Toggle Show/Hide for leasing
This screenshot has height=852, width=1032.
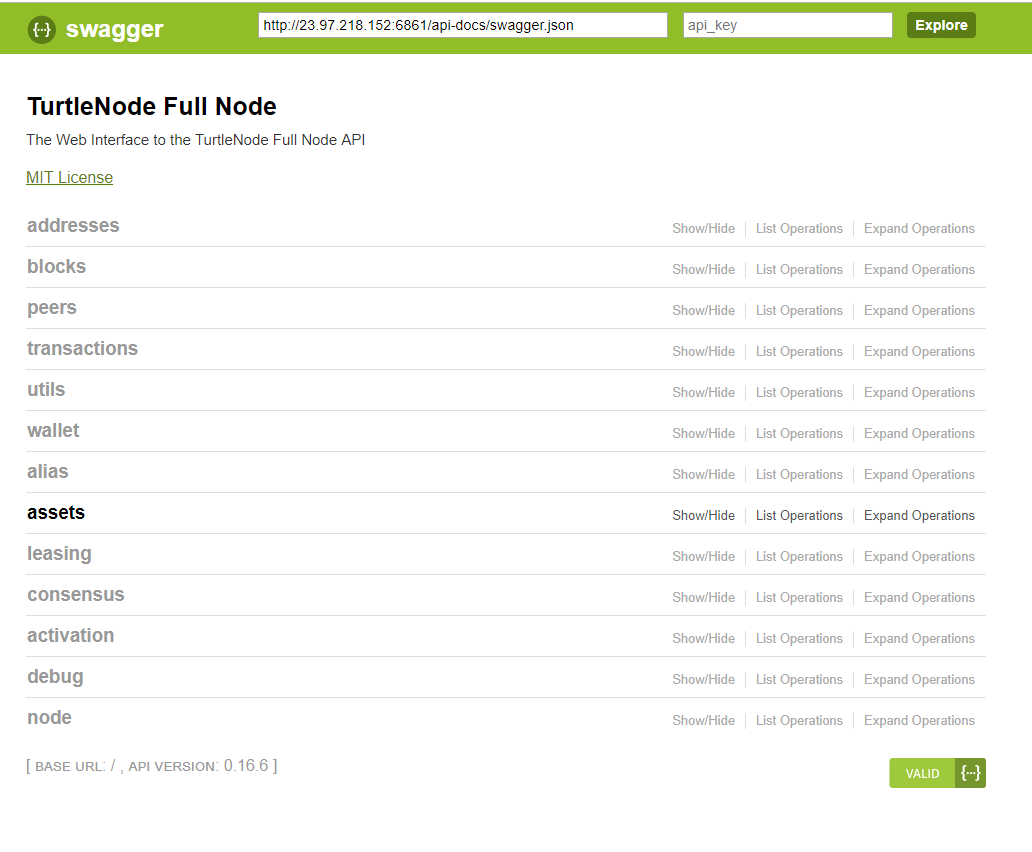pos(704,557)
